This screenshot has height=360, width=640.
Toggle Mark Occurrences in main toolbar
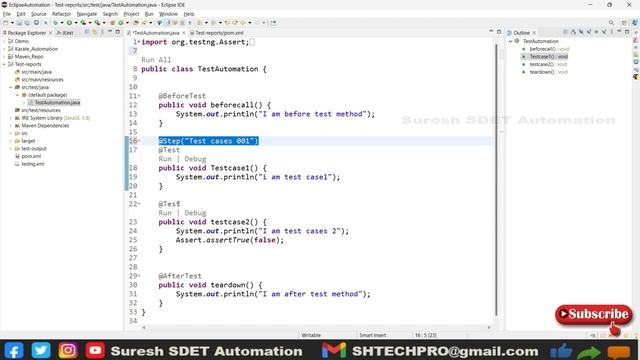click(168, 23)
